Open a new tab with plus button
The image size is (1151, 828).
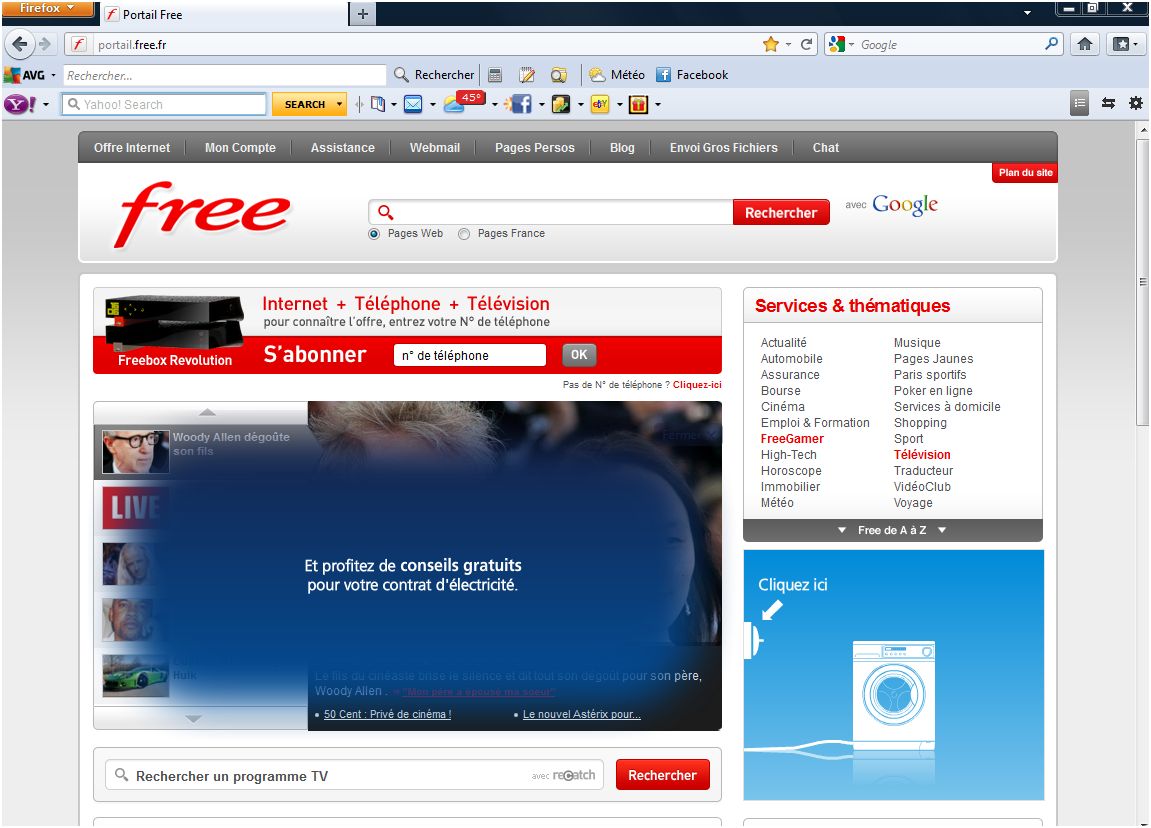[x=362, y=14]
